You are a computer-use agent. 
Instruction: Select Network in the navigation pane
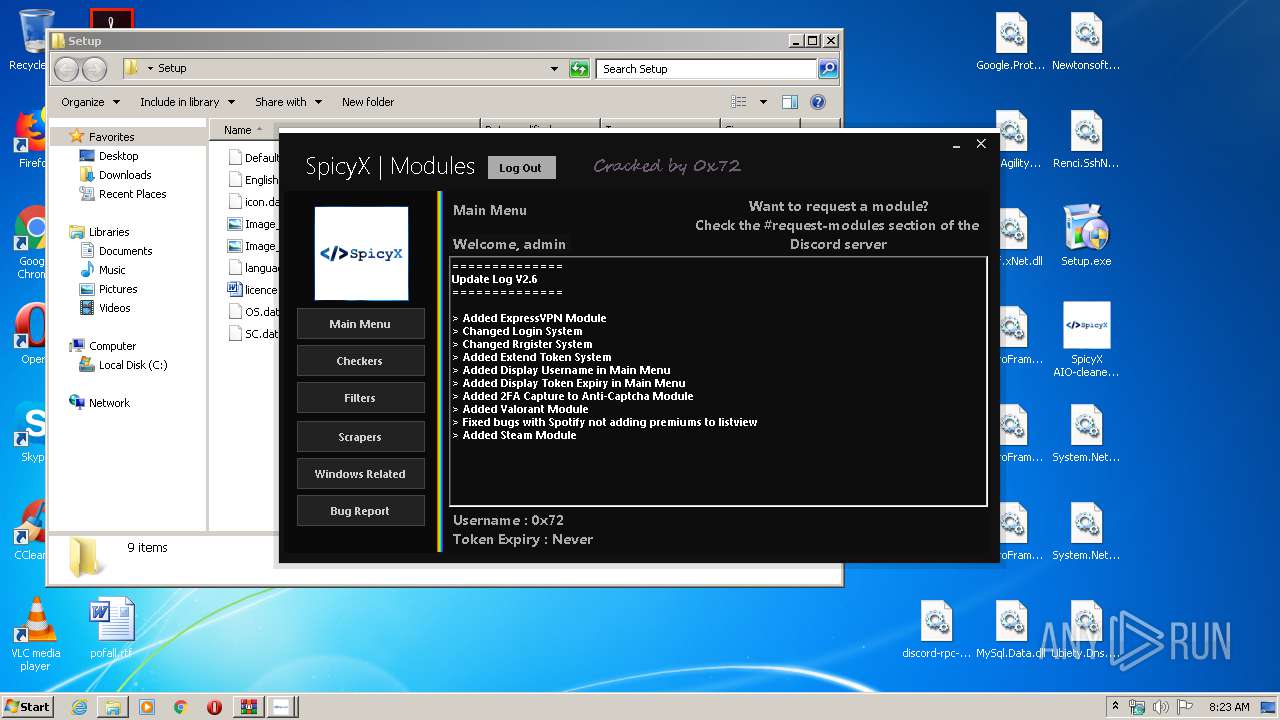pos(109,403)
